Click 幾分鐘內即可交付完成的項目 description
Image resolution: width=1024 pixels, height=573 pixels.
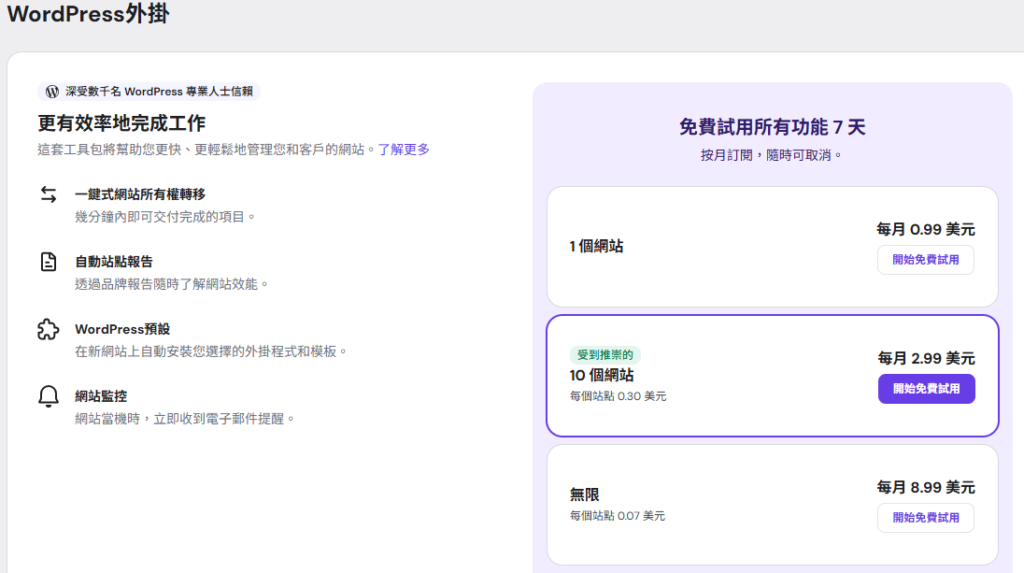point(165,217)
